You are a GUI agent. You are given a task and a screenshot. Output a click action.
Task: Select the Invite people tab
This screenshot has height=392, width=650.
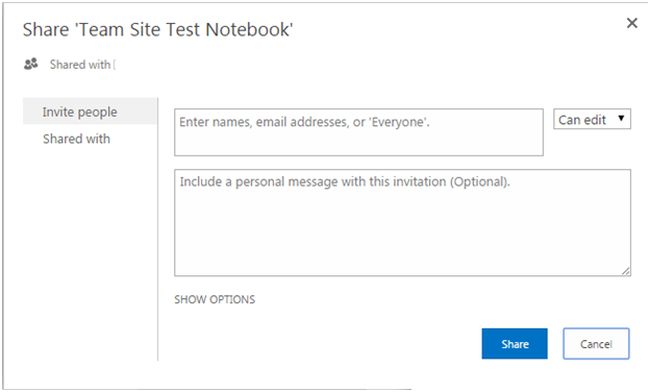(x=90, y=111)
